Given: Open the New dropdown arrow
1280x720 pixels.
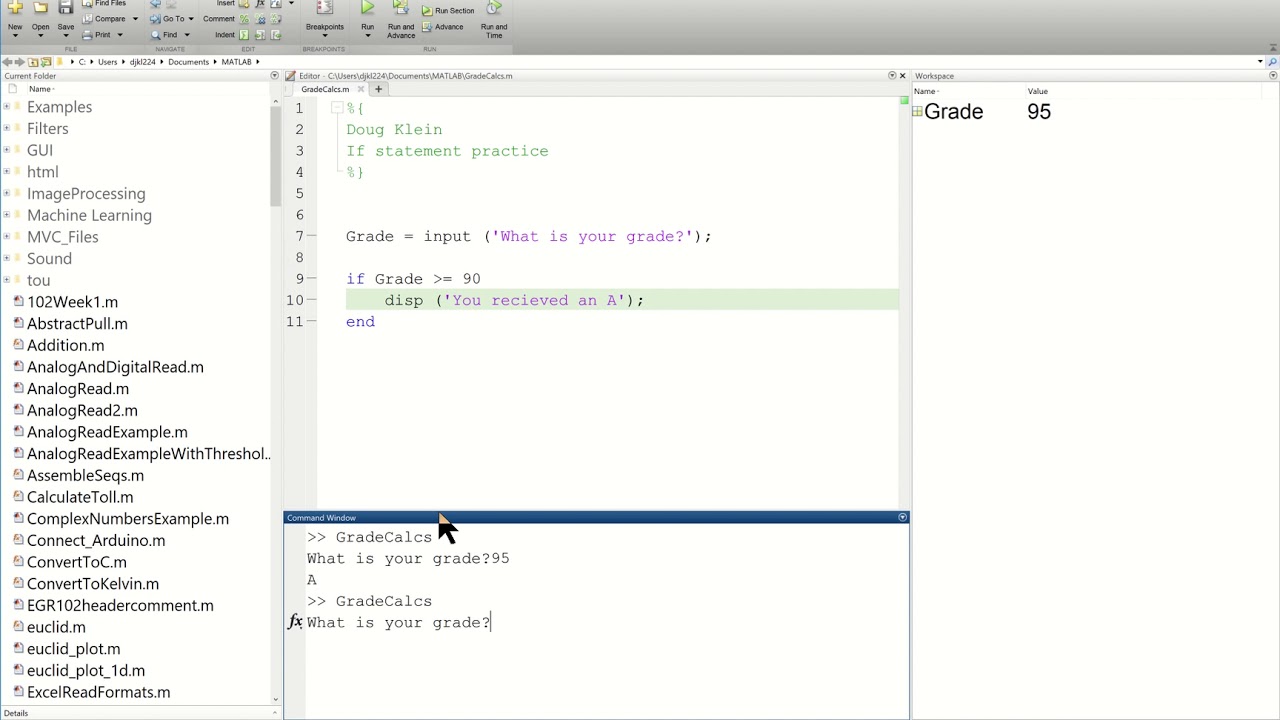Looking at the screenshot, I should pos(15,36).
